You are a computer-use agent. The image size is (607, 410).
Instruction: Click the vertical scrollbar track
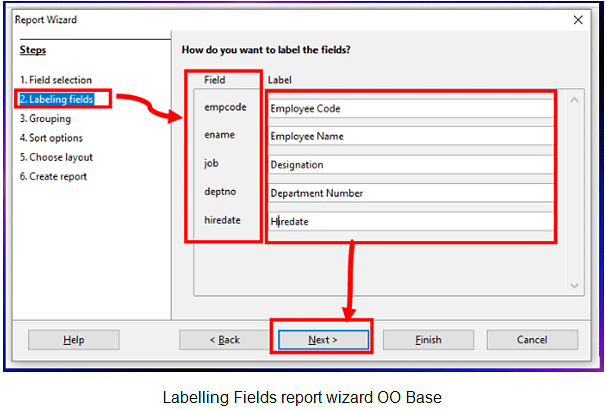click(x=574, y=190)
